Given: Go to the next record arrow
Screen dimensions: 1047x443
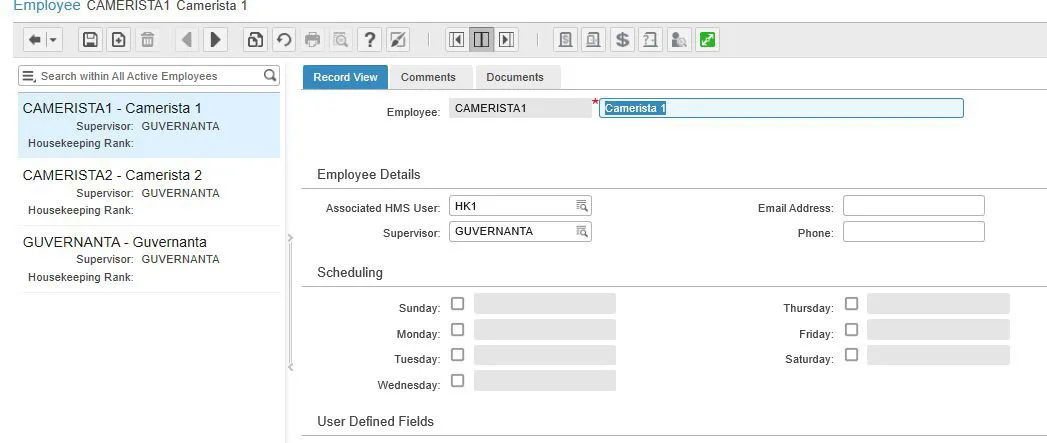Looking at the screenshot, I should coord(215,40).
